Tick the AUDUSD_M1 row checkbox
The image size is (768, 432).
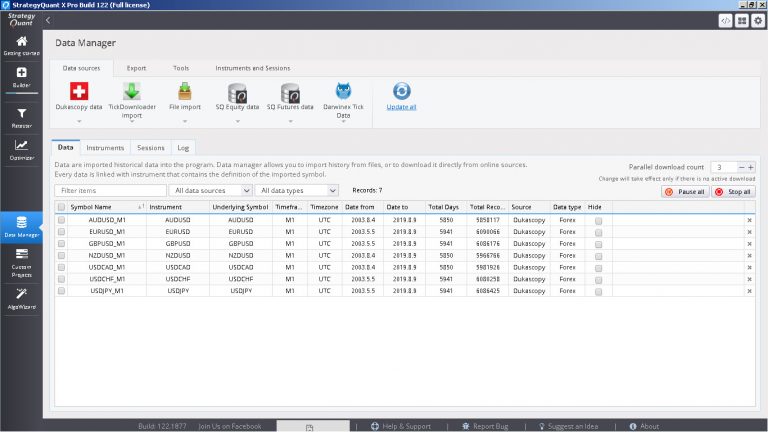coord(62,219)
